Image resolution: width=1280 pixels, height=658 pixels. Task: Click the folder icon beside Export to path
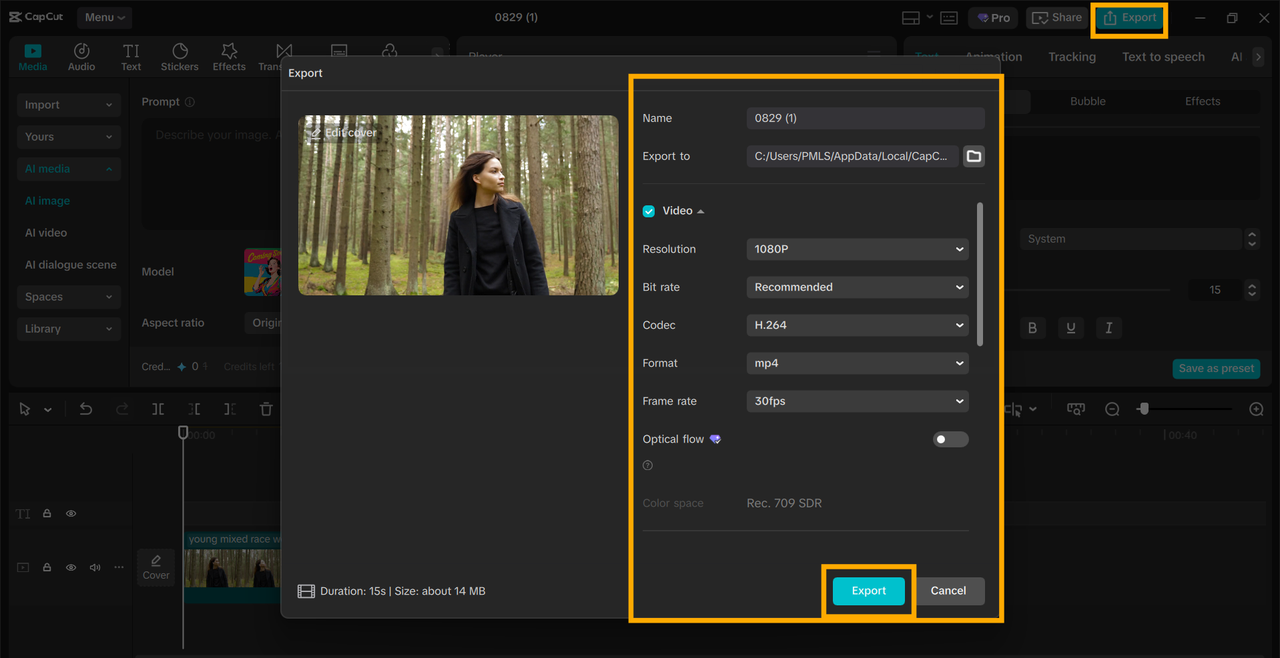[x=974, y=156]
